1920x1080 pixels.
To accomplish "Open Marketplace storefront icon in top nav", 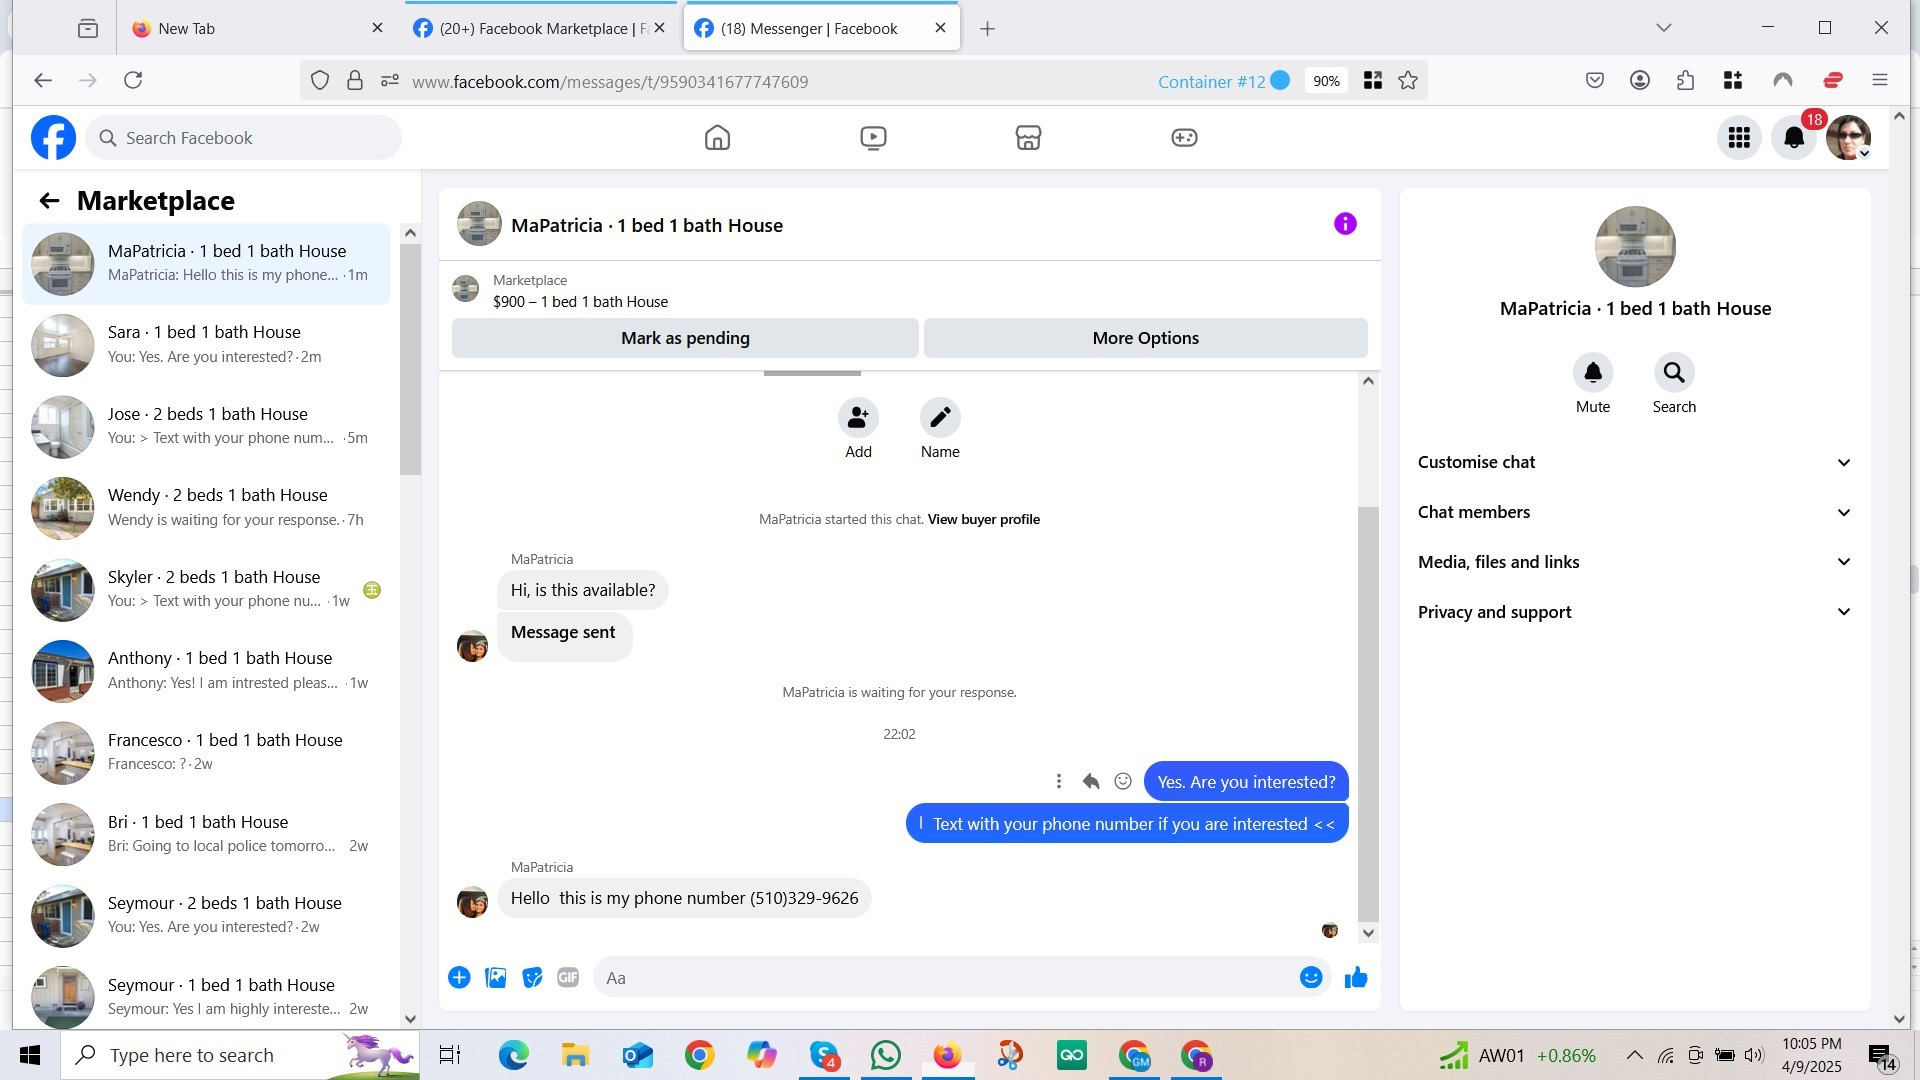I will (1028, 138).
